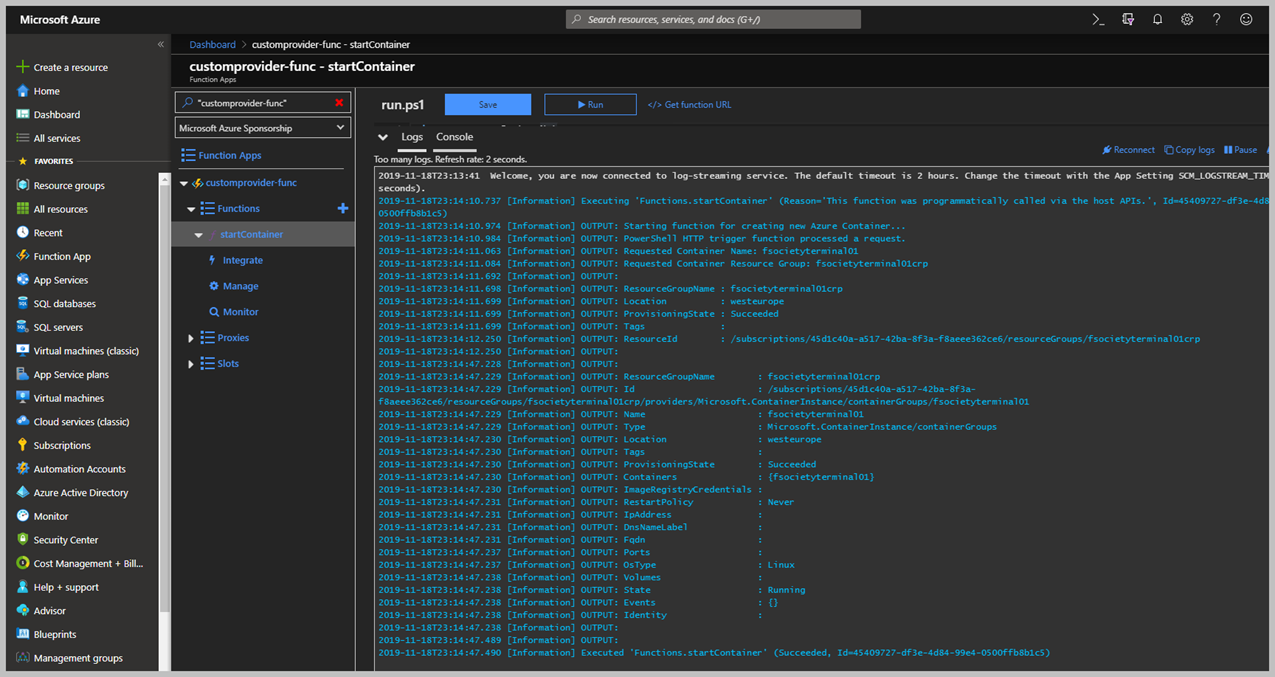Pause the log stream
The height and width of the screenshot is (677, 1275).
pos(1240,150)
